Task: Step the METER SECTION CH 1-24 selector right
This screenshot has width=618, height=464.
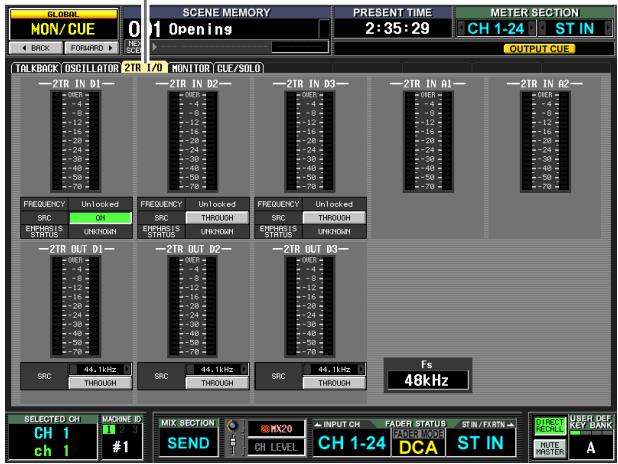Action: (x=532, y=28)
